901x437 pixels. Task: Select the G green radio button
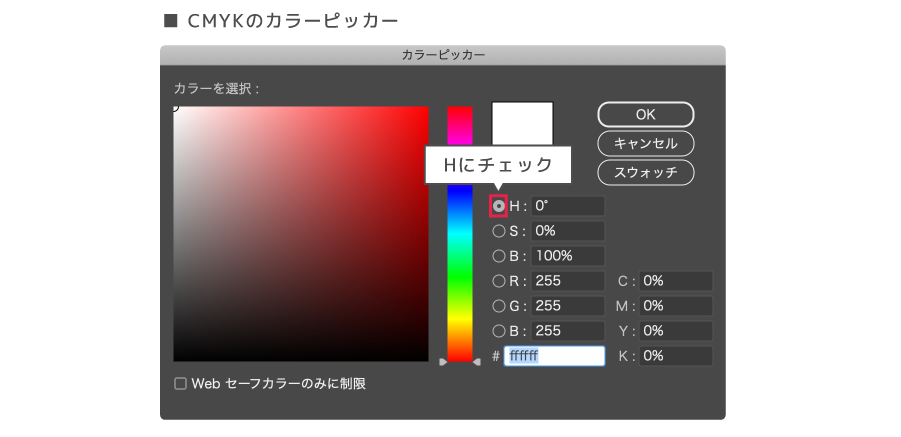[499, 306]
